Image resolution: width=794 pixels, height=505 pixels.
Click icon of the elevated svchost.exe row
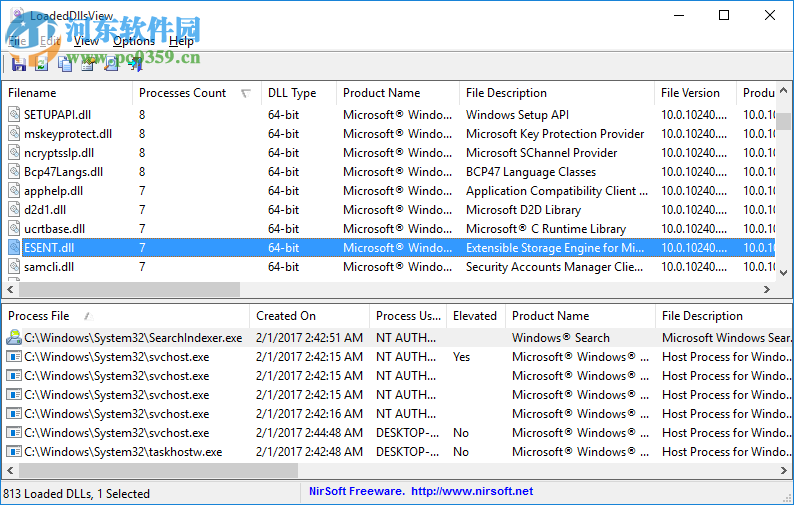tap(14, 357)
